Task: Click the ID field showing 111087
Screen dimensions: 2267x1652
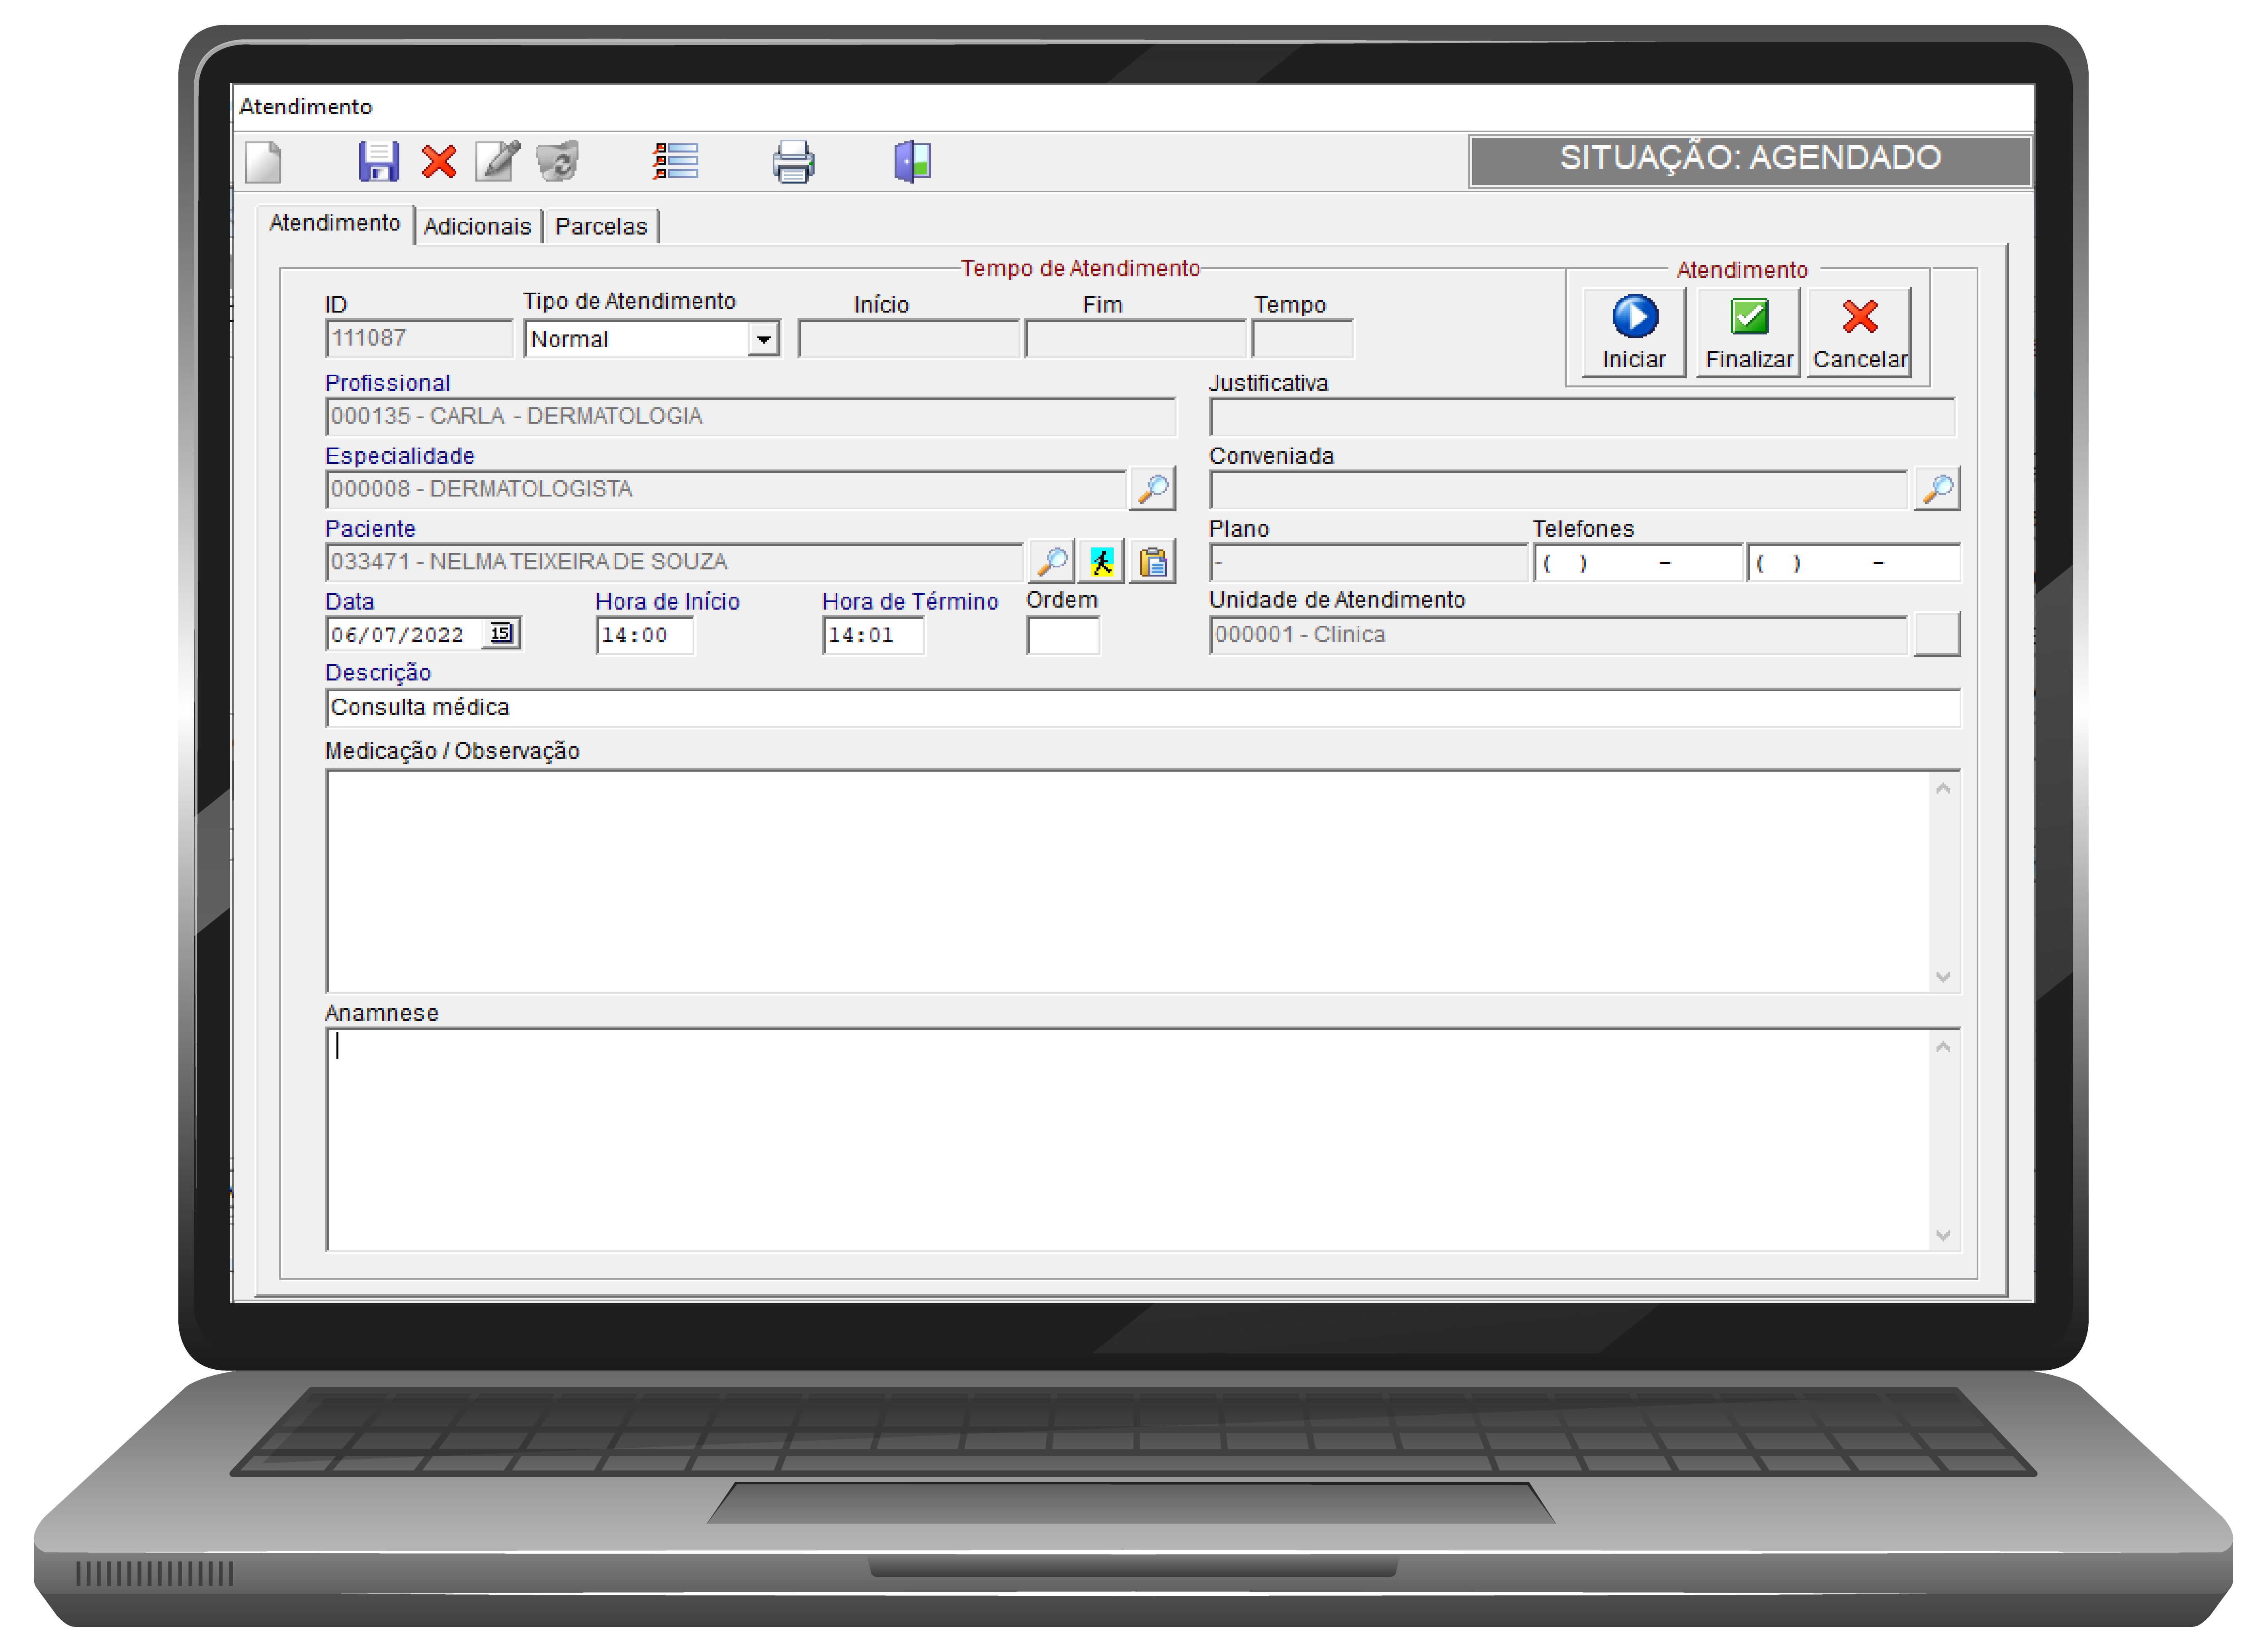Action: click(419, 339)
